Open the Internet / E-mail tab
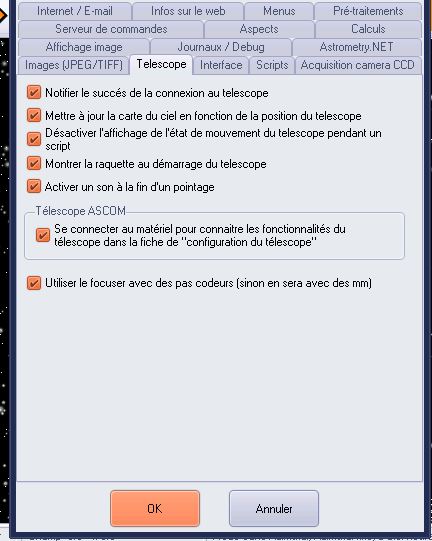This screenshot has width=432, height=541. tap(75, 11)
